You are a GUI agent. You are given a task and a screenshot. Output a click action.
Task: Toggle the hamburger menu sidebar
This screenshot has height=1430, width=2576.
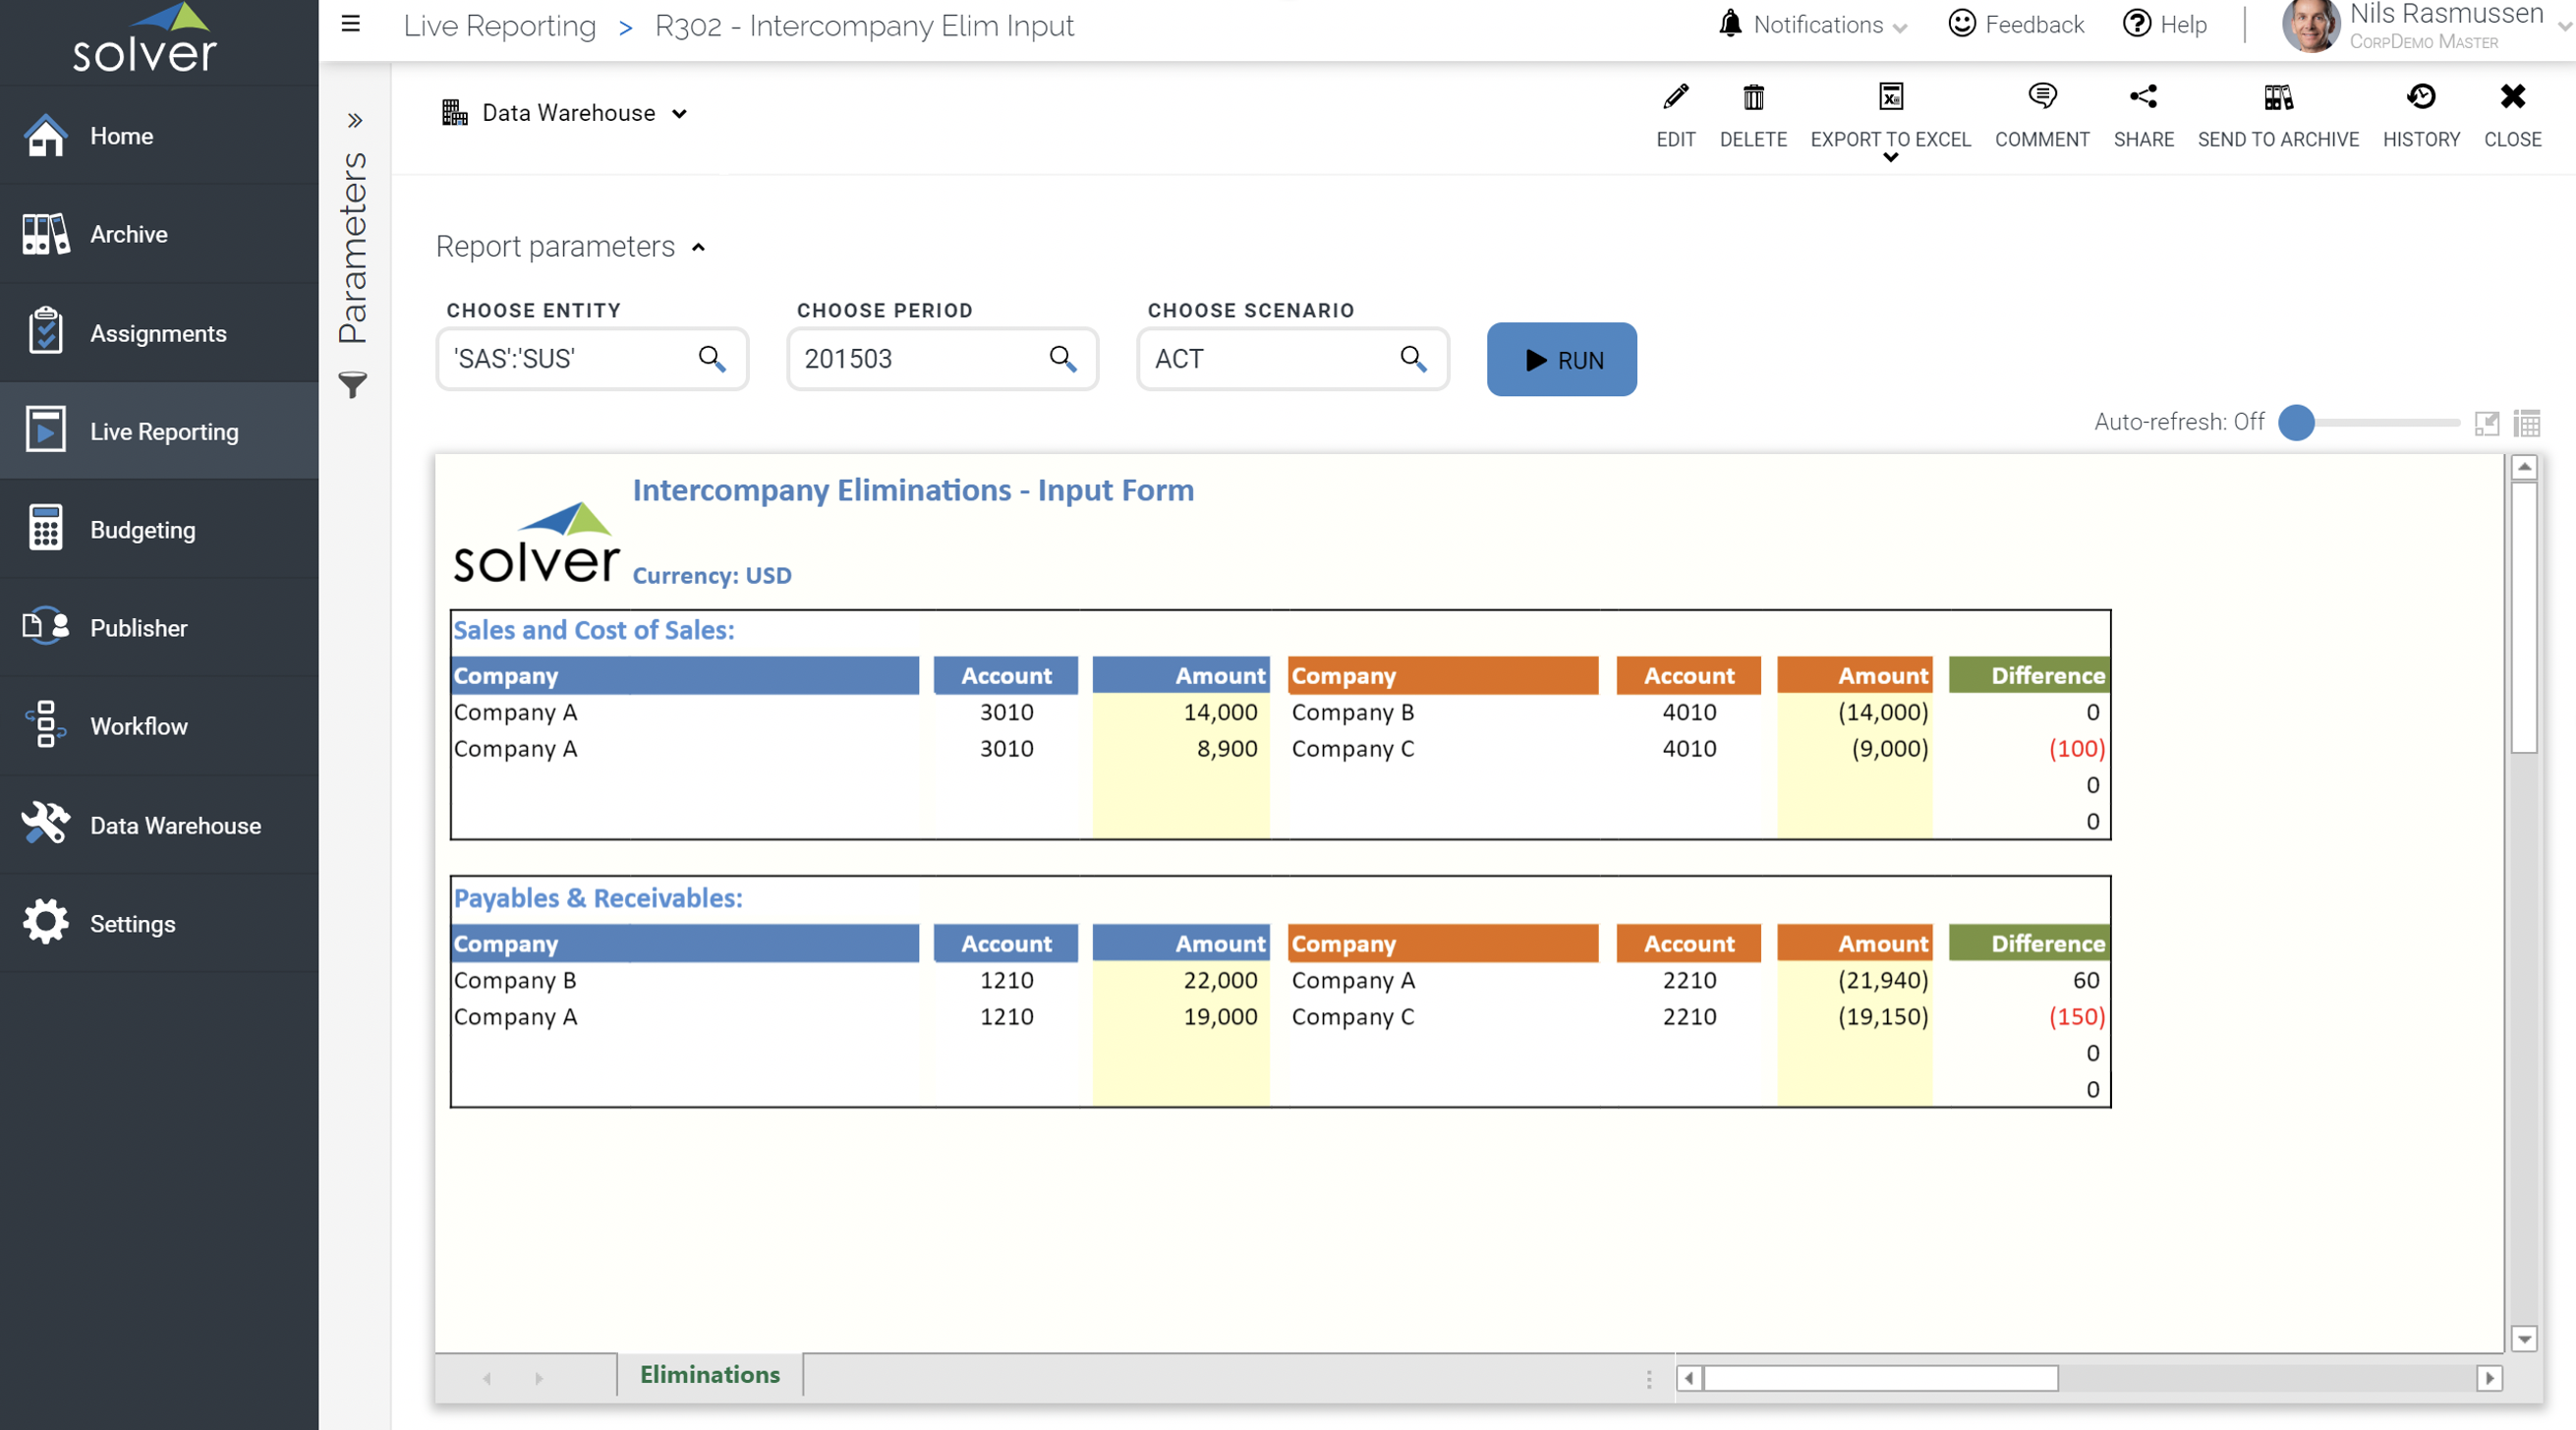351,24
